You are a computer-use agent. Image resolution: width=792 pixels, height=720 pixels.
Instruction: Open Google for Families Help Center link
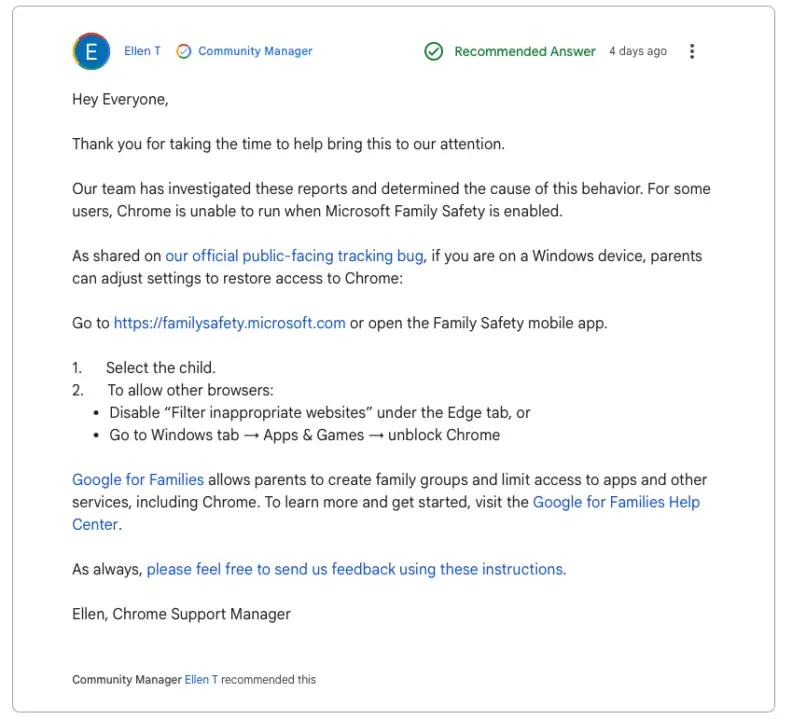click(x=386, y=513)
